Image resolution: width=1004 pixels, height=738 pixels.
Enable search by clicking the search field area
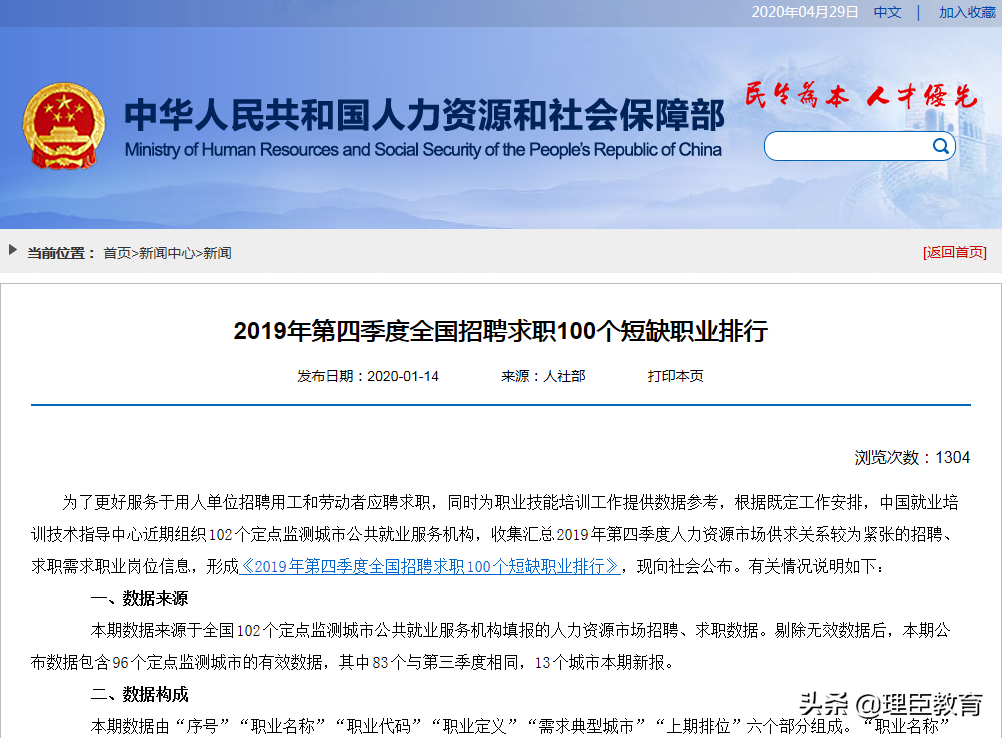pos(855,146)
